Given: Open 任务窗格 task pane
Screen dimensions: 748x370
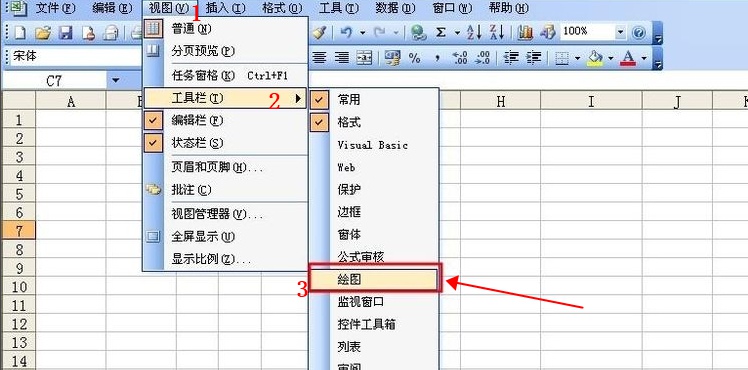Looking at the screenshot, I should pyautogui.click(x=225, y=75).
